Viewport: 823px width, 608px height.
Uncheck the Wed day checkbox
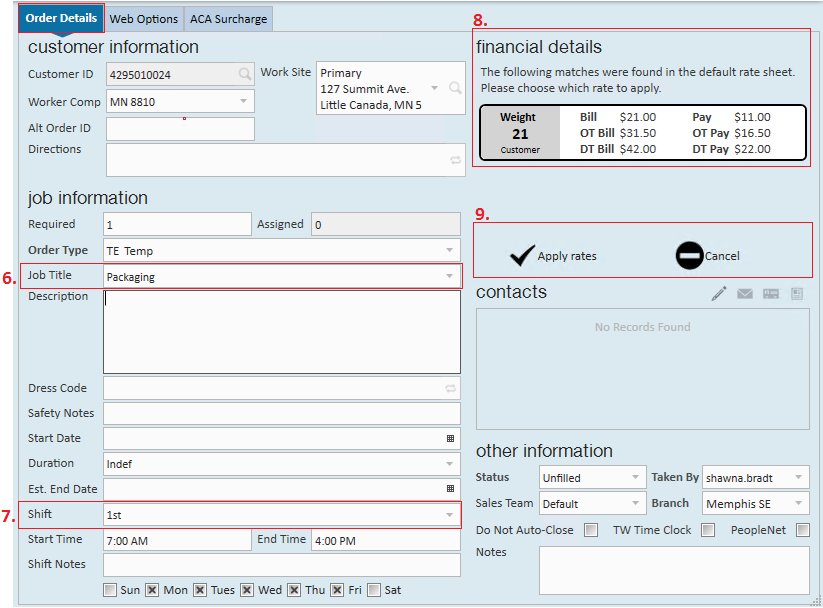tap(247, 590)
